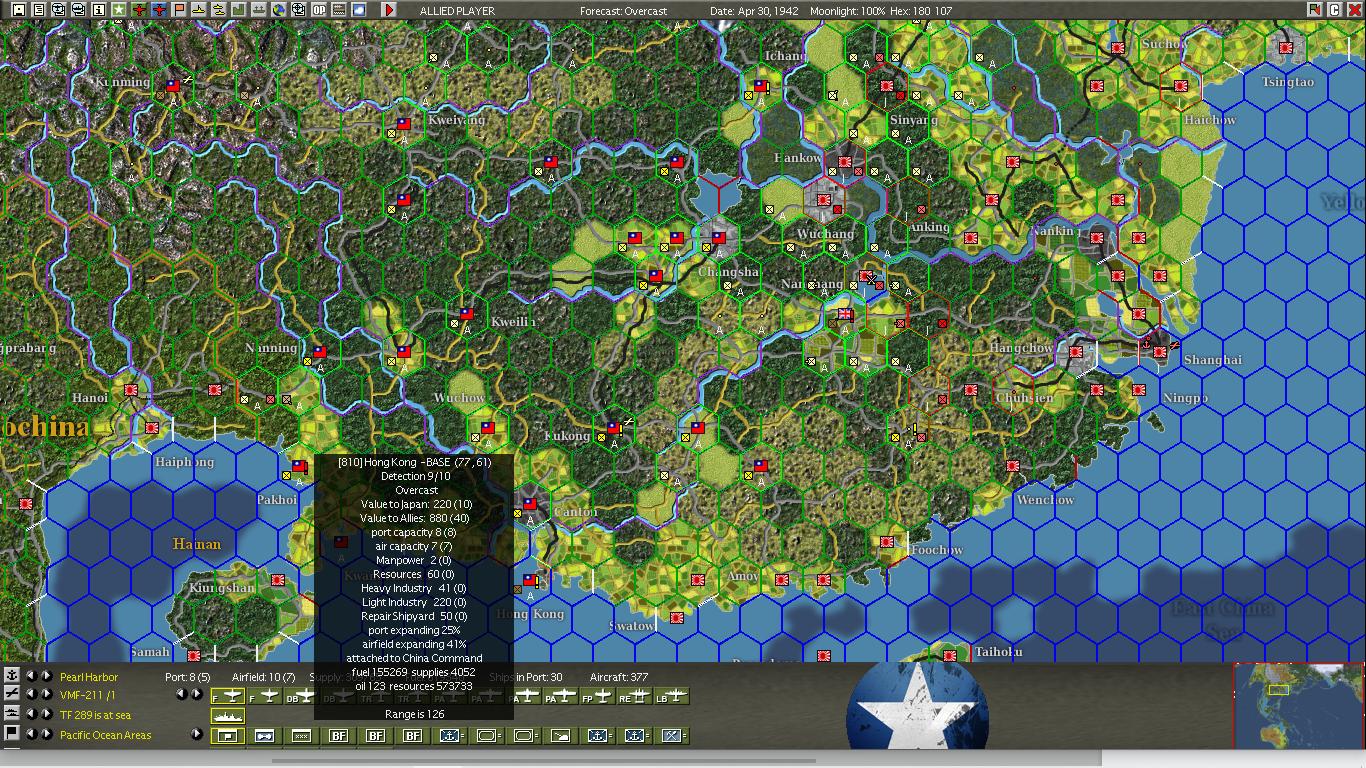Viewport: 1366px width, 768px height.
Task: Select the flag unit above Hong Kong label
Action: click(530, 580)
